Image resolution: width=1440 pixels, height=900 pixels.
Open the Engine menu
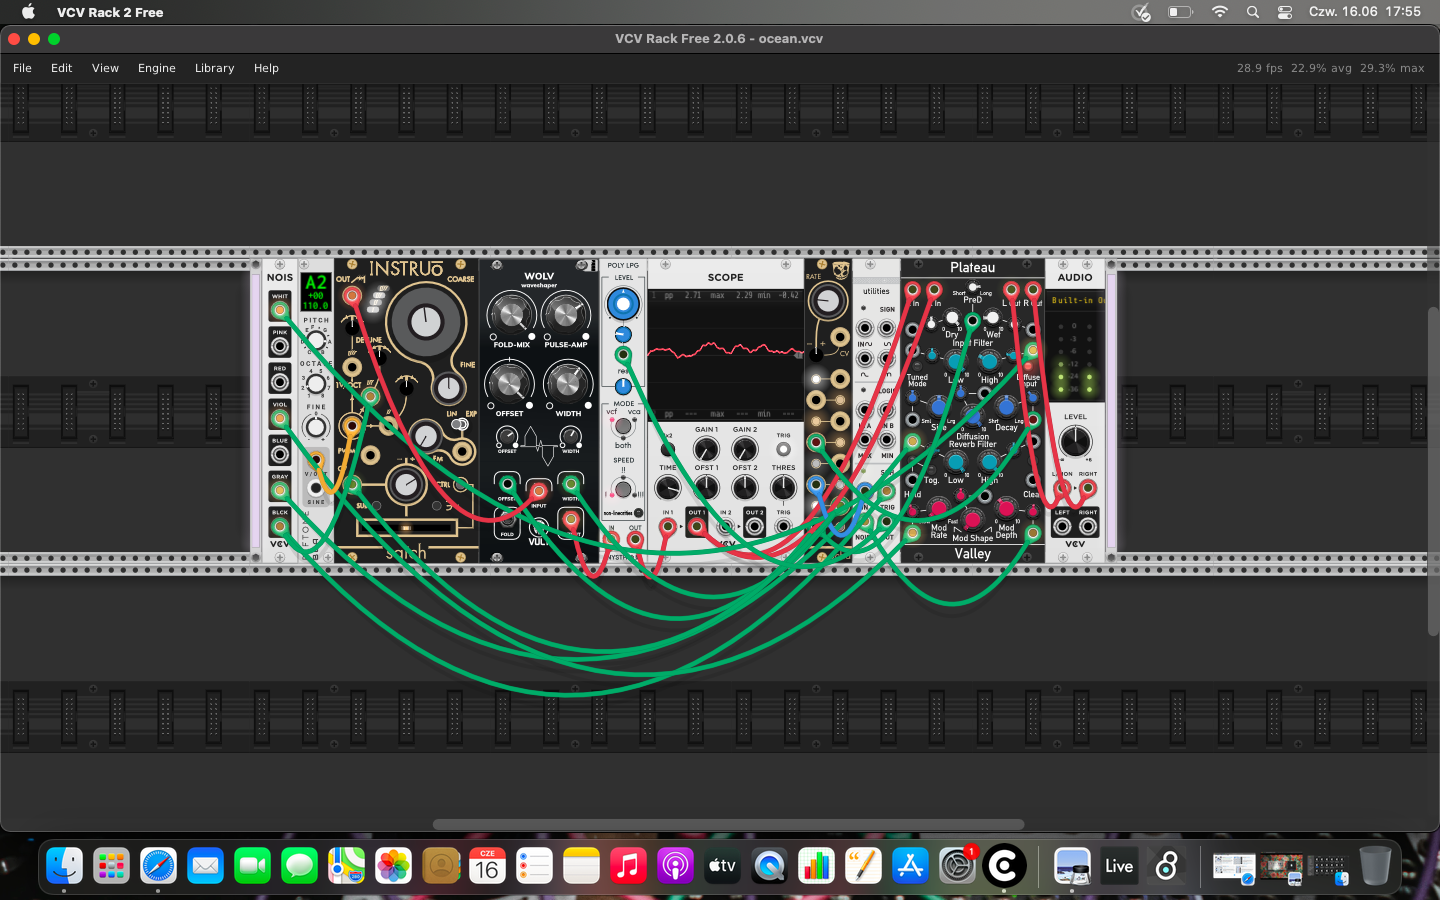(157, 68)
